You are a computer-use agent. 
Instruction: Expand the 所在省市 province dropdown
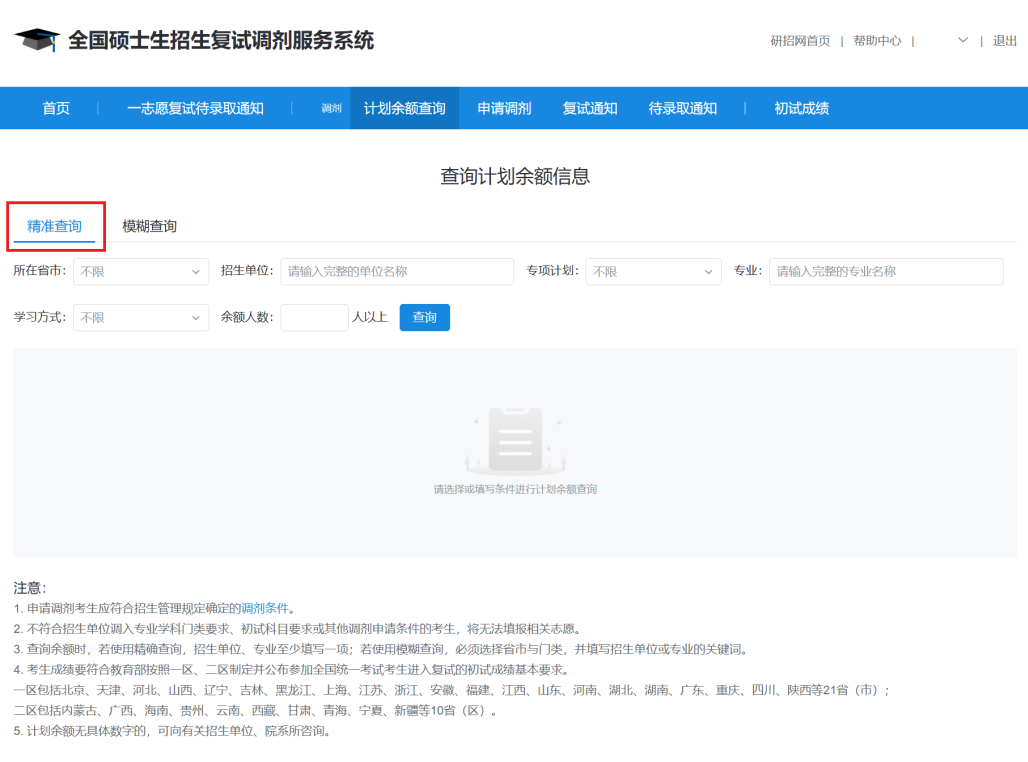coord(140,271)
